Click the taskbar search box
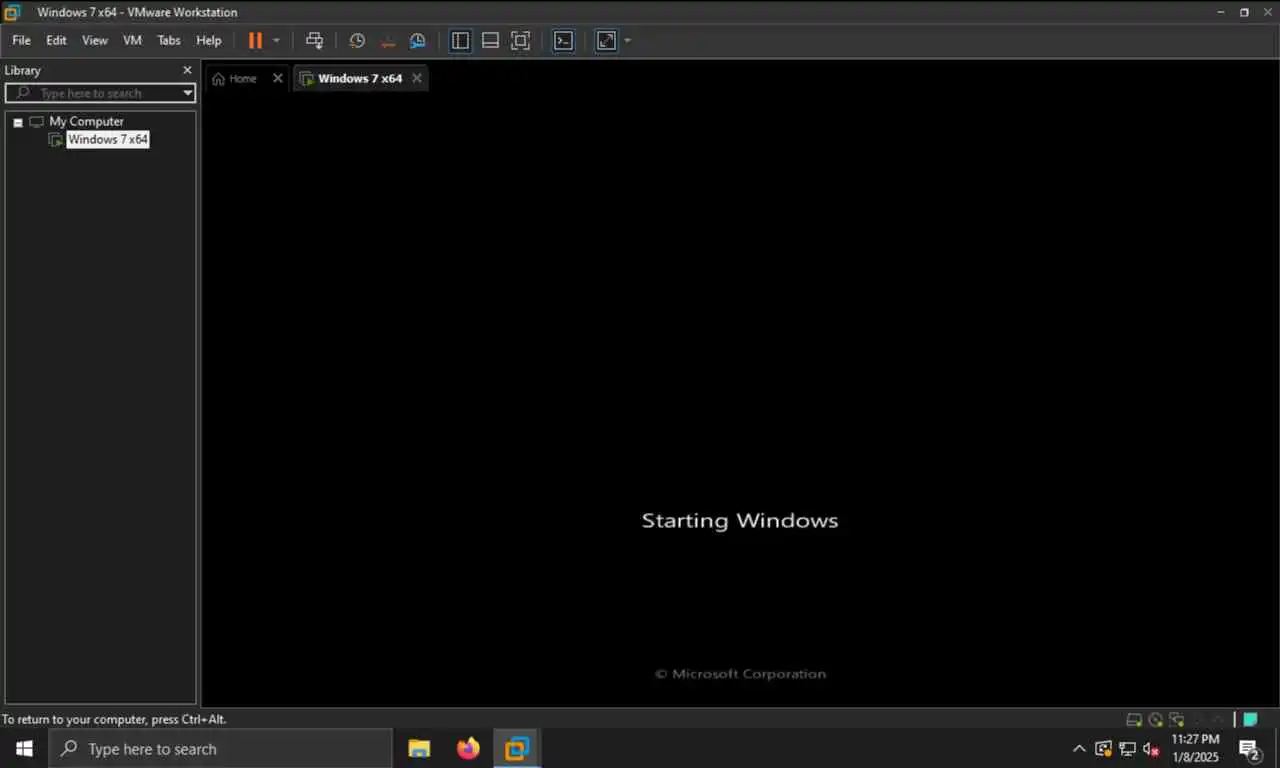Viewport: 1280px width, 768px height. tap(220, 748)
